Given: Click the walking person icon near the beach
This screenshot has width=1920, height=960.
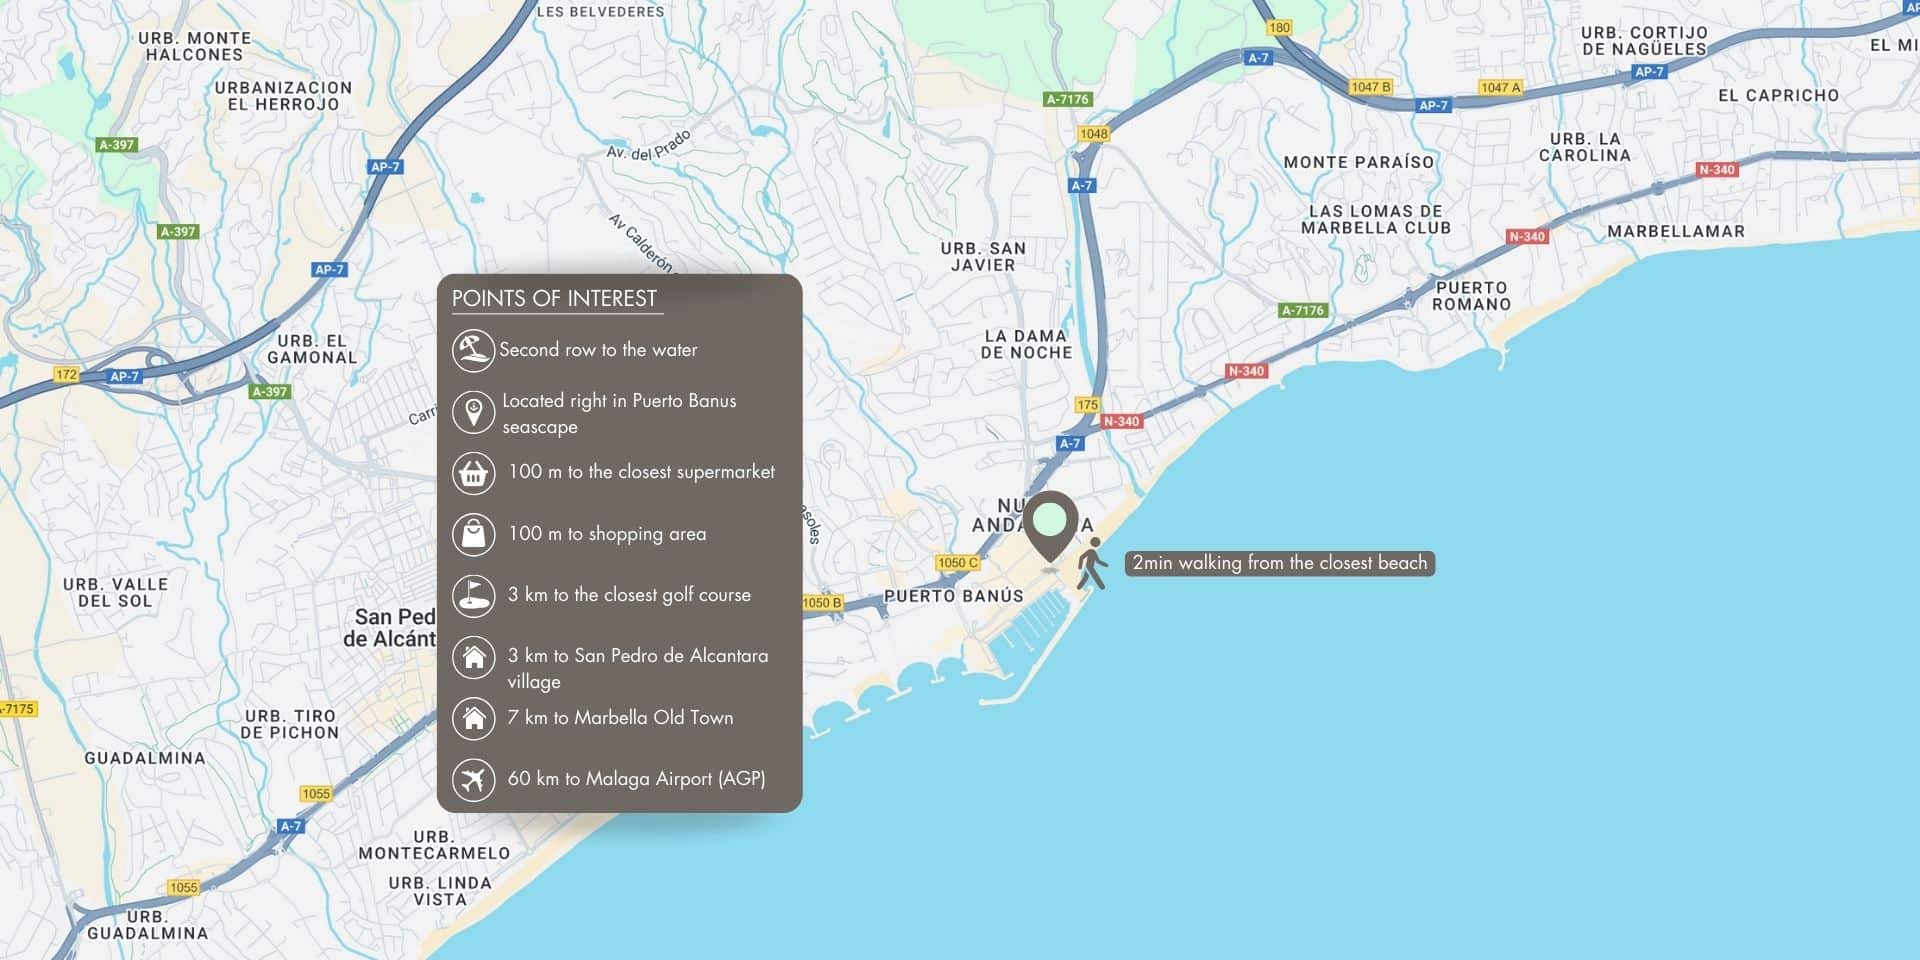Looking at the screenshot, I should [1092, 564].
